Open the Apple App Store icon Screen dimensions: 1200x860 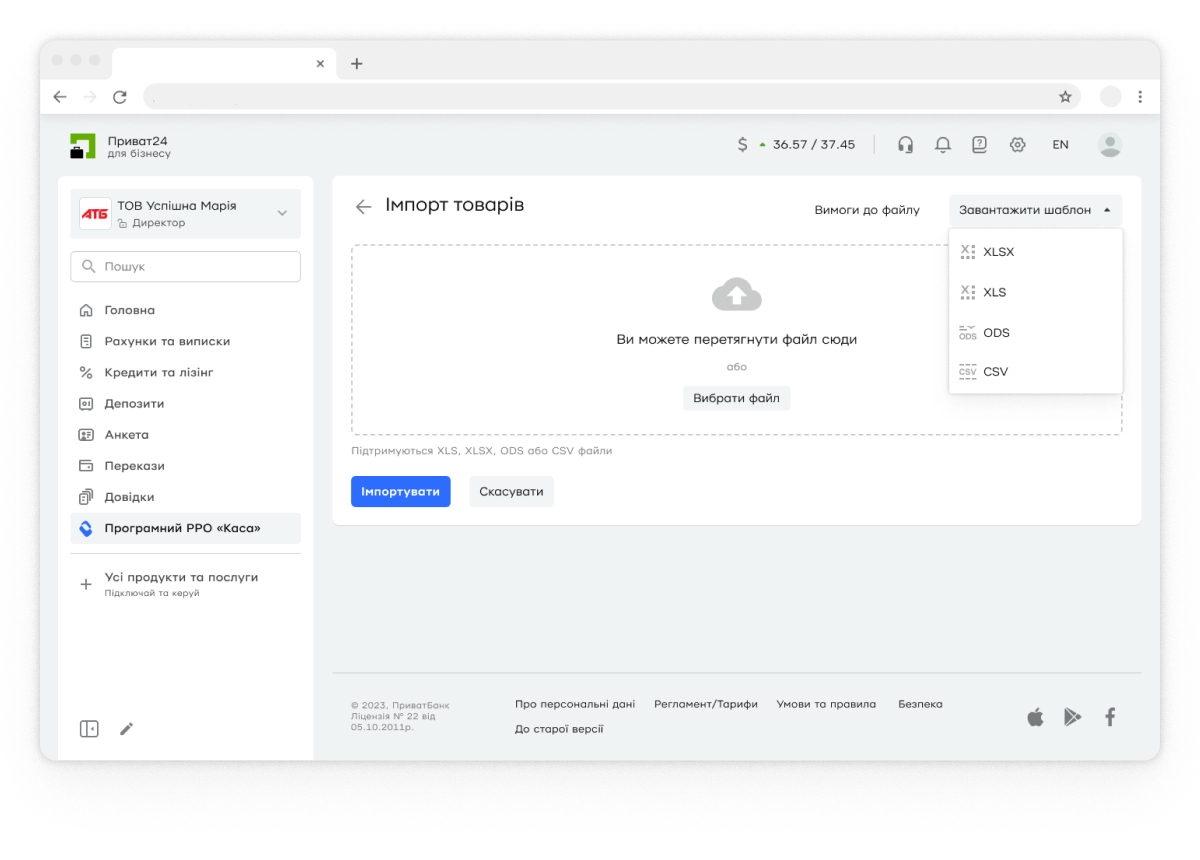click(1035, 717)
